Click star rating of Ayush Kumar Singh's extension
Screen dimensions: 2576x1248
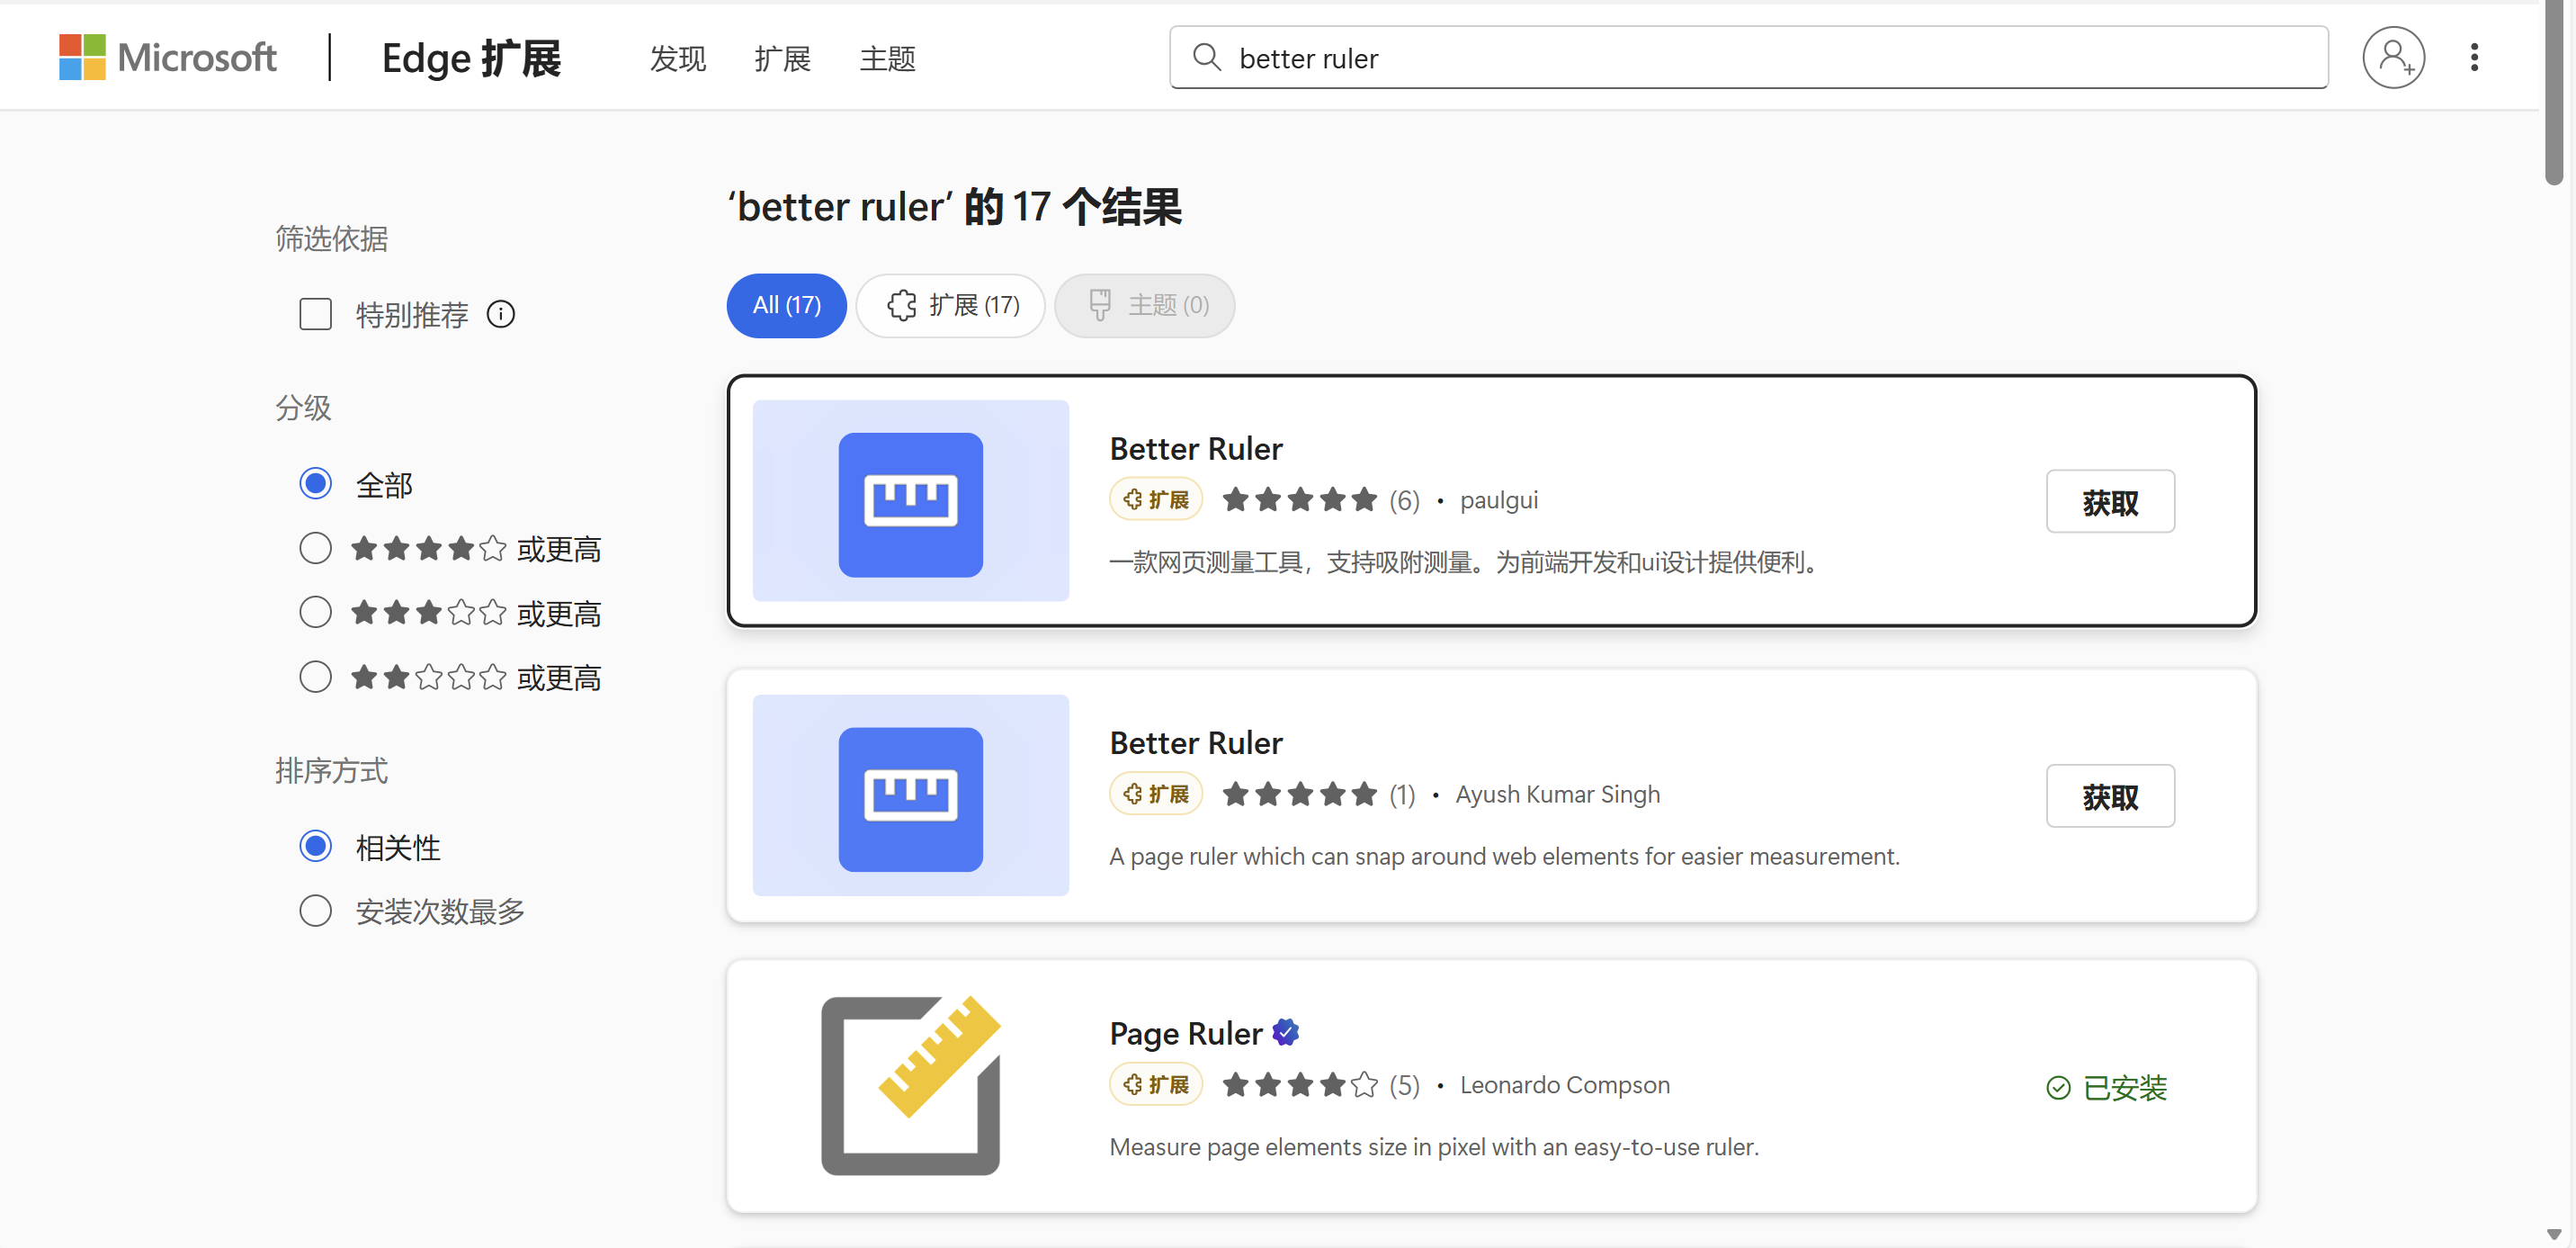tap(1299, 793)
